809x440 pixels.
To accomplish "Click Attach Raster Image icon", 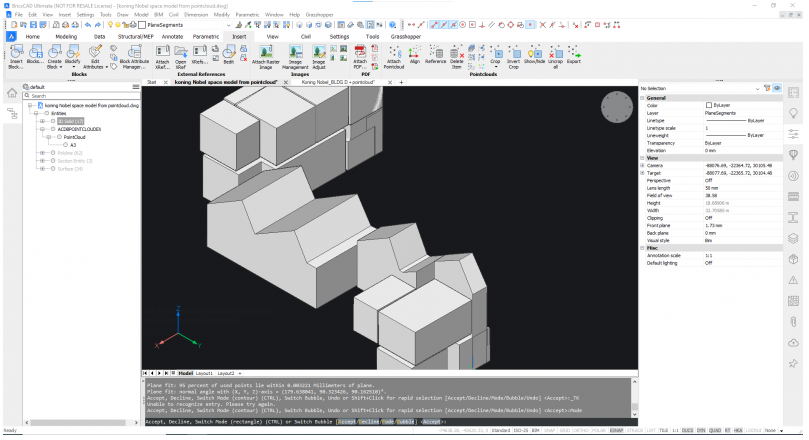I will 266,56.
